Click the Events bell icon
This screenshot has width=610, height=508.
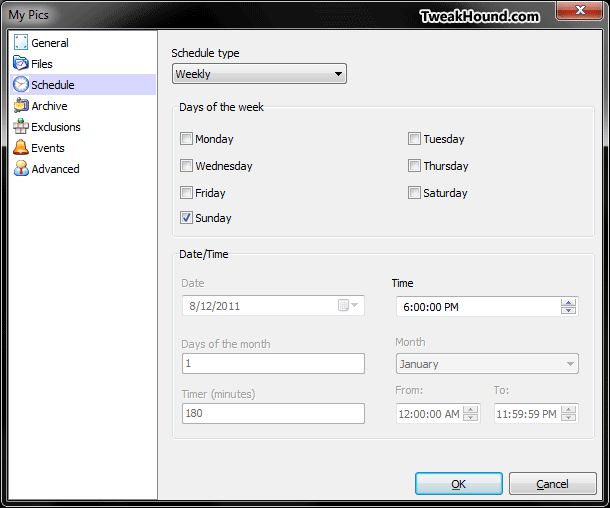click(x=21, y=147)
